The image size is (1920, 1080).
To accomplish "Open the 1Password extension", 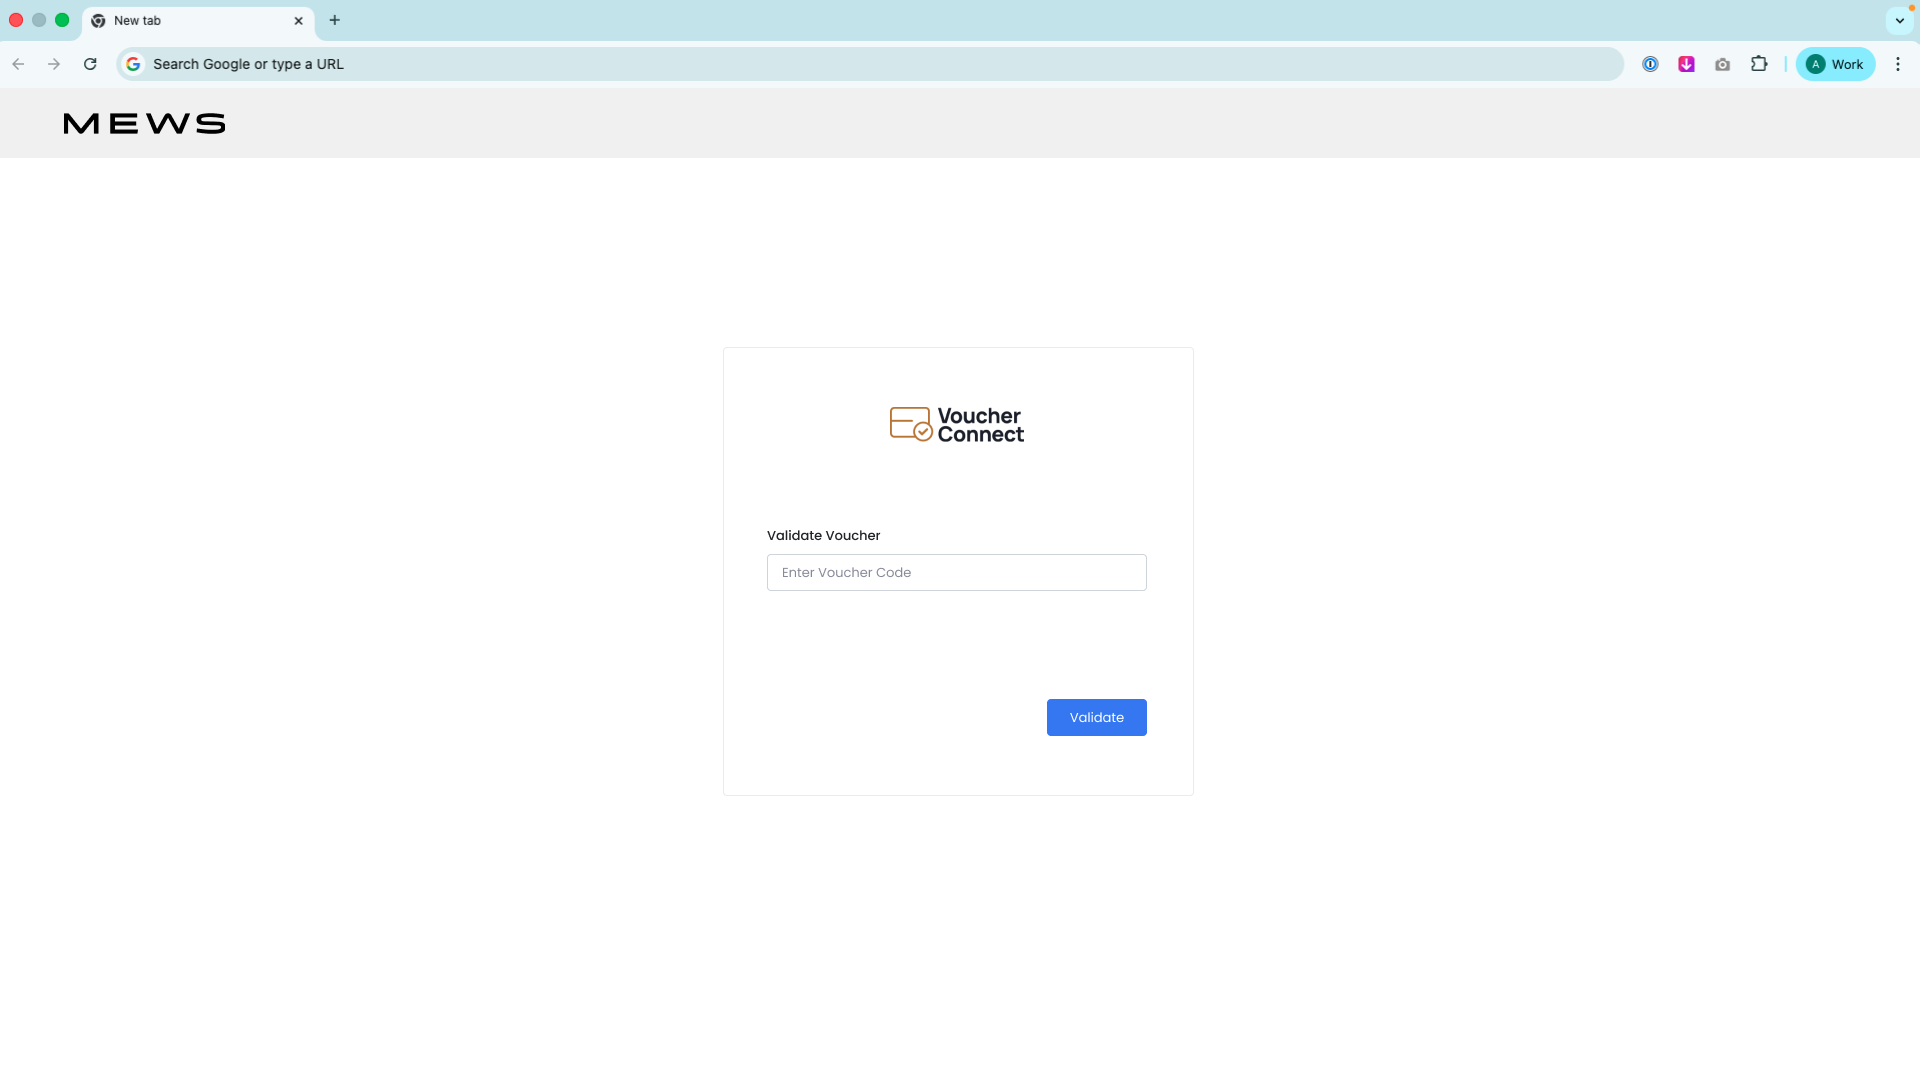I will (1650, 64).
